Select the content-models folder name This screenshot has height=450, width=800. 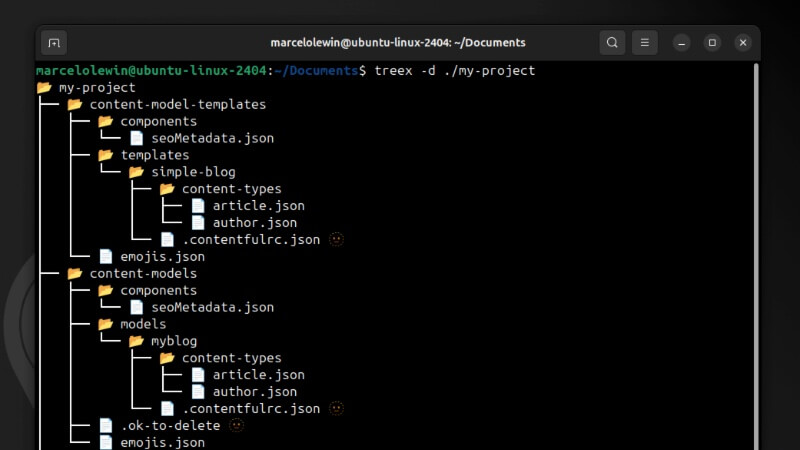tap(143, 273)
